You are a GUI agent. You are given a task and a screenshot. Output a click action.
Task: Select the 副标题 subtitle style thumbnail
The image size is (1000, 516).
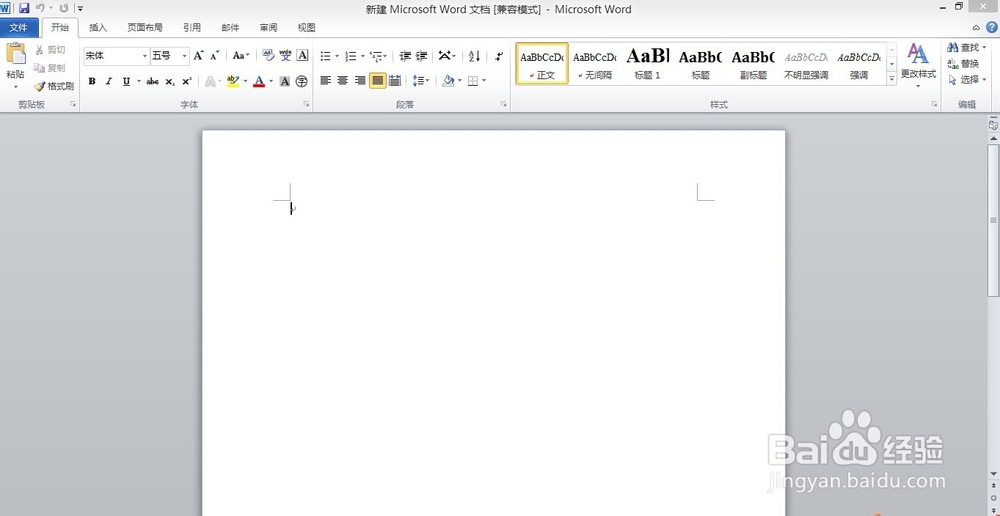click(753, 63)
